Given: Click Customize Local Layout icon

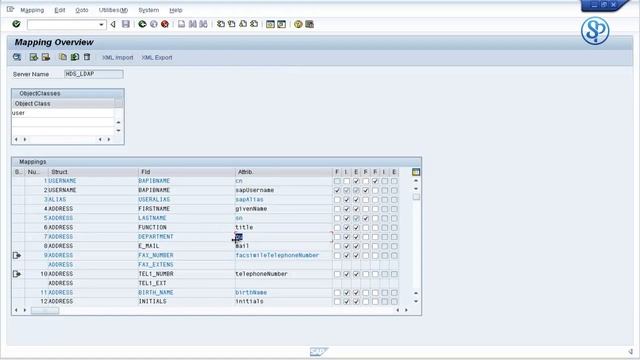Looking at the screenshot, I should (309, 24).
